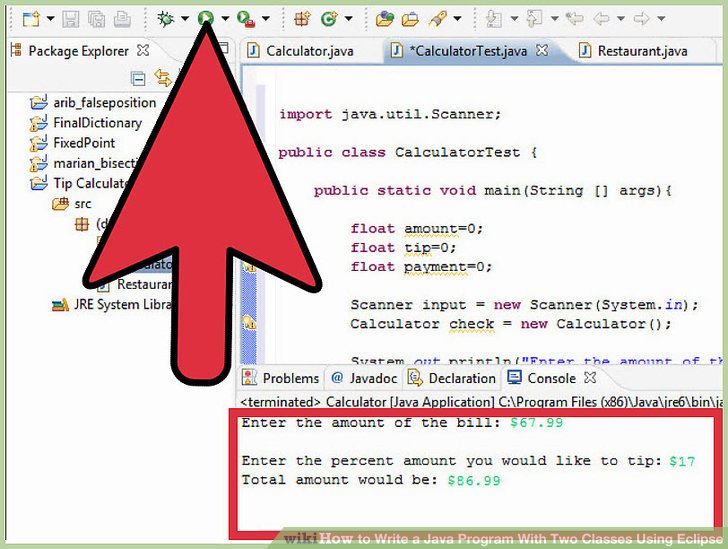Viewport: 728px width, 549px height.
Task: Click the Next Annotation icon
Action: [x=494, y=19]
